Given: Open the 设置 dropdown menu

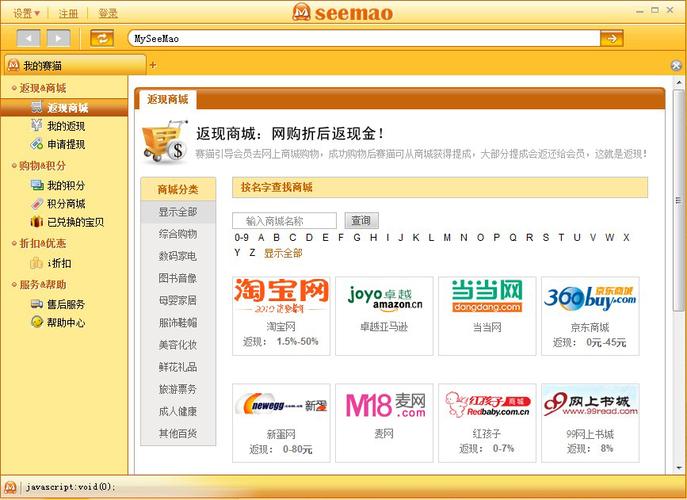Looking at the screenshot, I should (26, 13).
